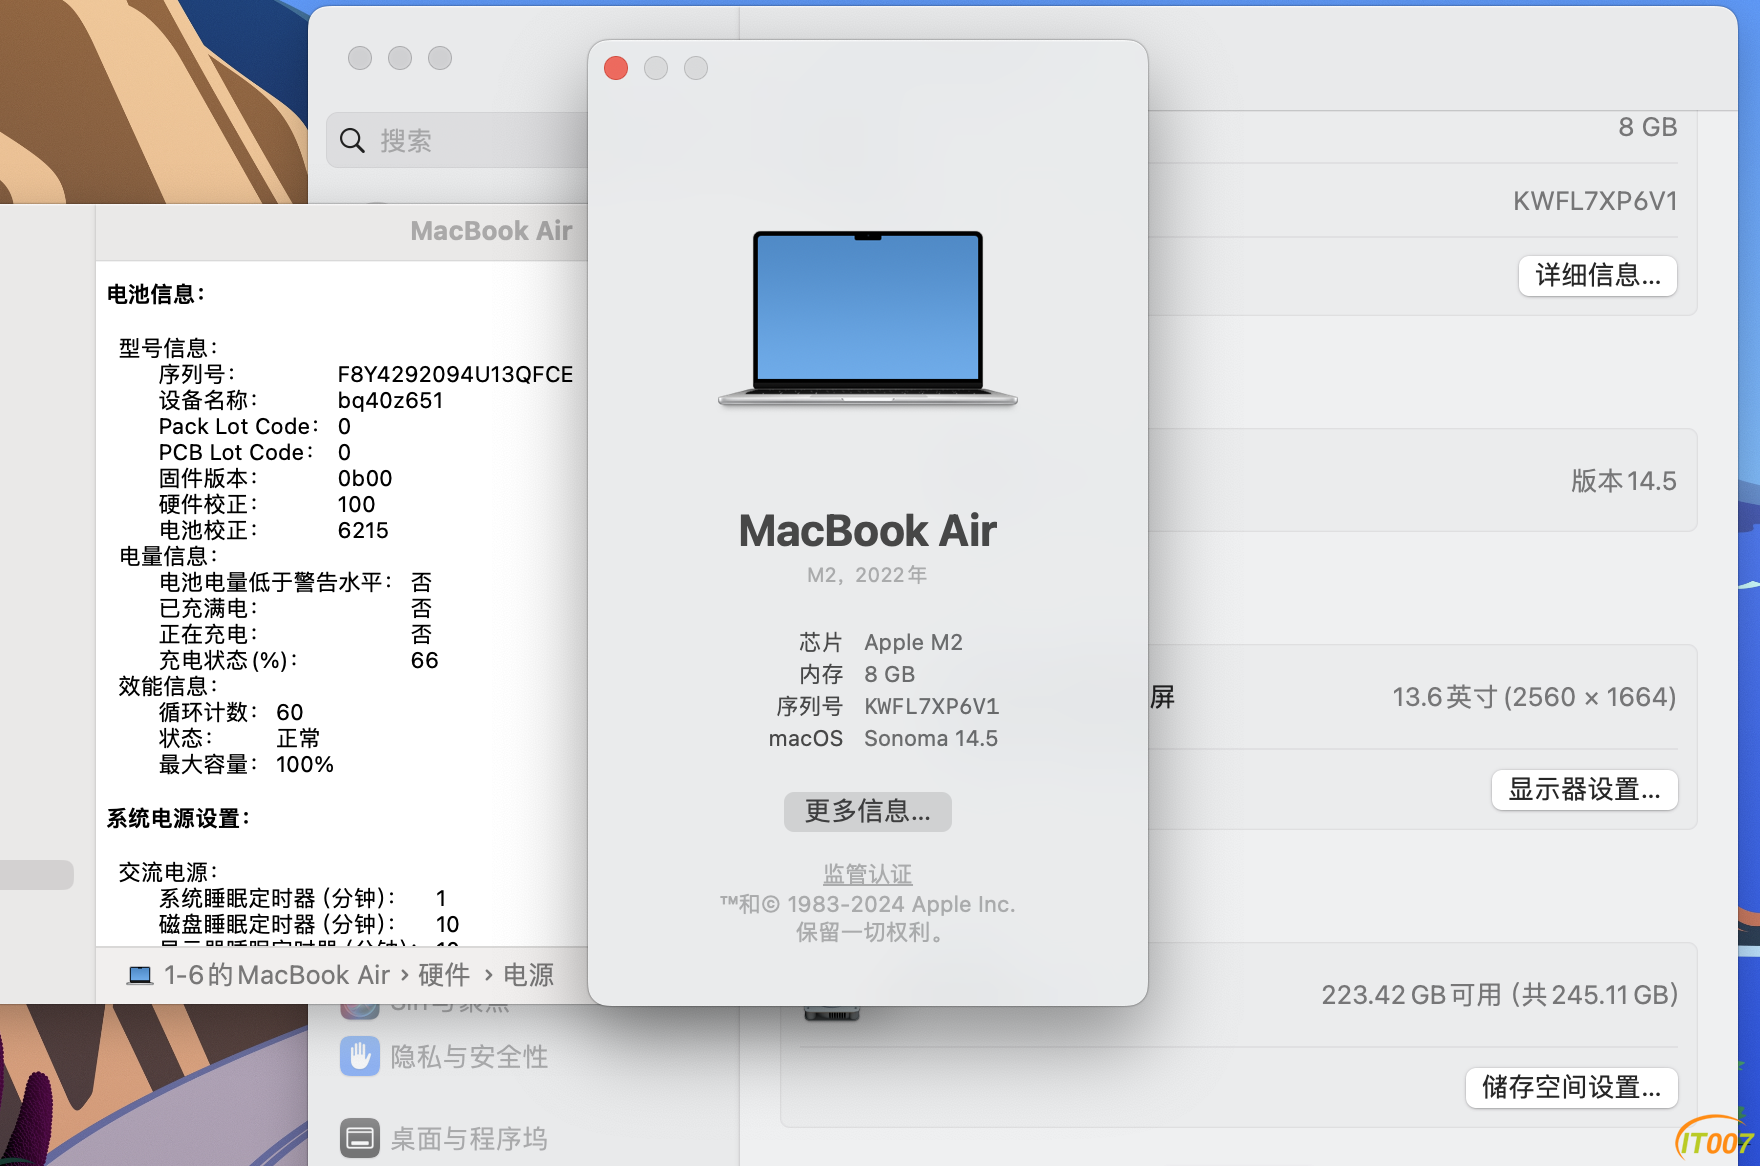Click the '系统电源设置:' heading
This screenshot has height=1166, width=1760.
point(179,818)
